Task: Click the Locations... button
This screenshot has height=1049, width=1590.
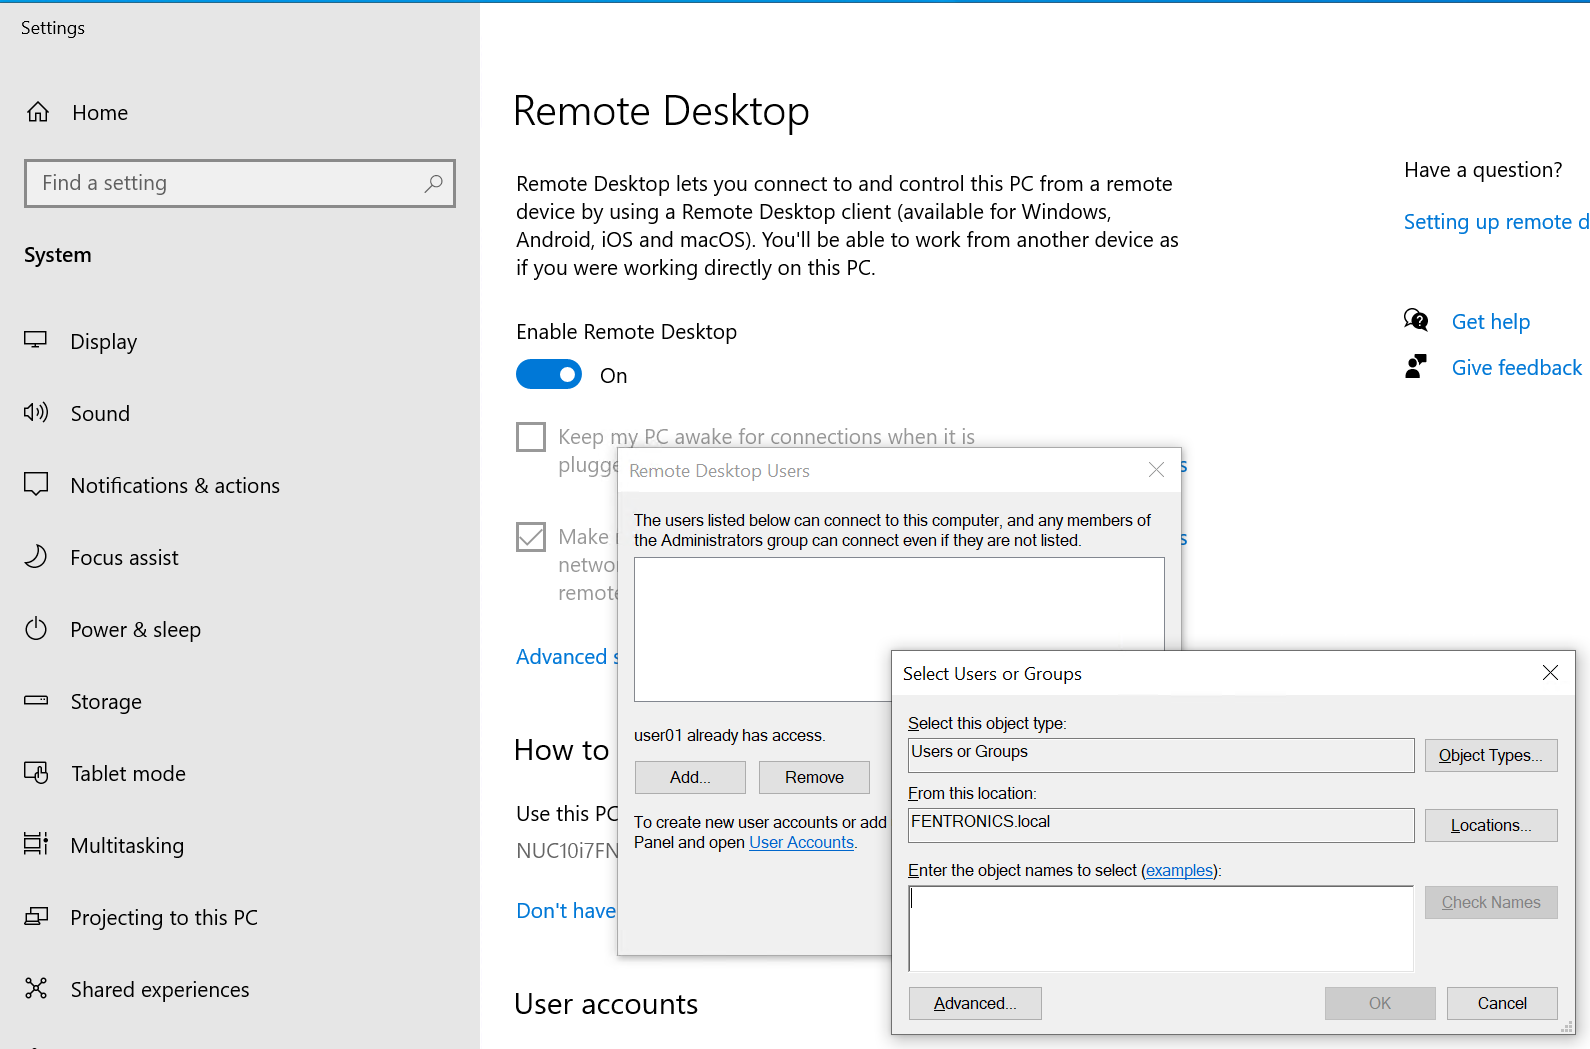Action: (x=1490, y=825)
